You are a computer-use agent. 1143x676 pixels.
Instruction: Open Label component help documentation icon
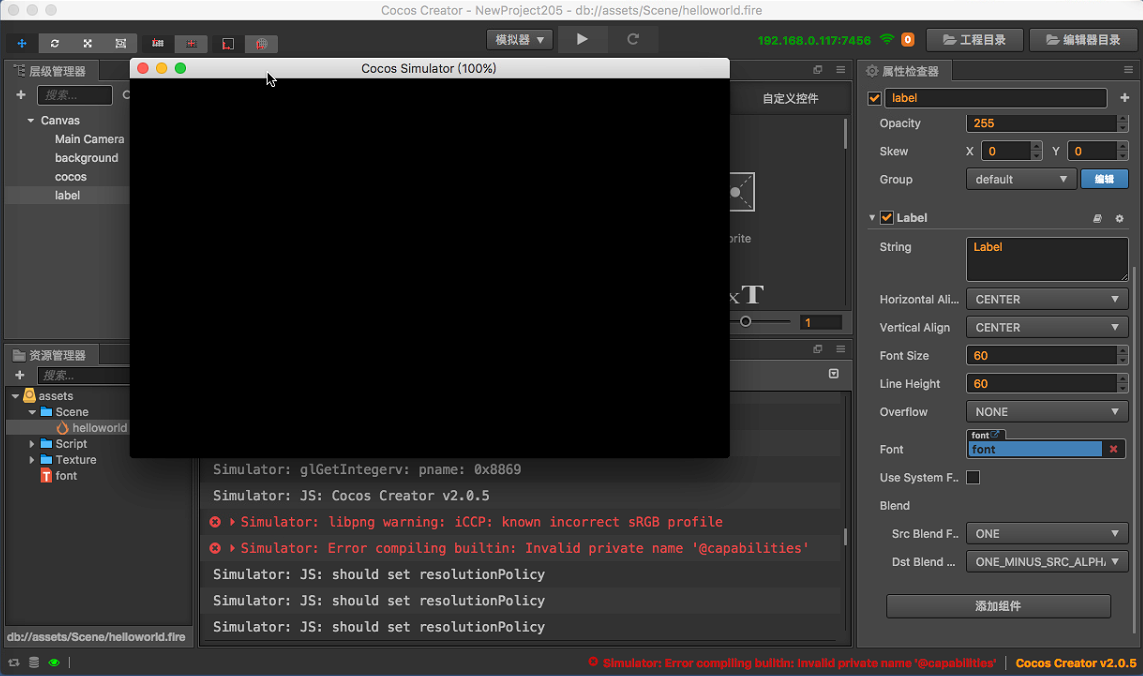tap(1097, 219)
